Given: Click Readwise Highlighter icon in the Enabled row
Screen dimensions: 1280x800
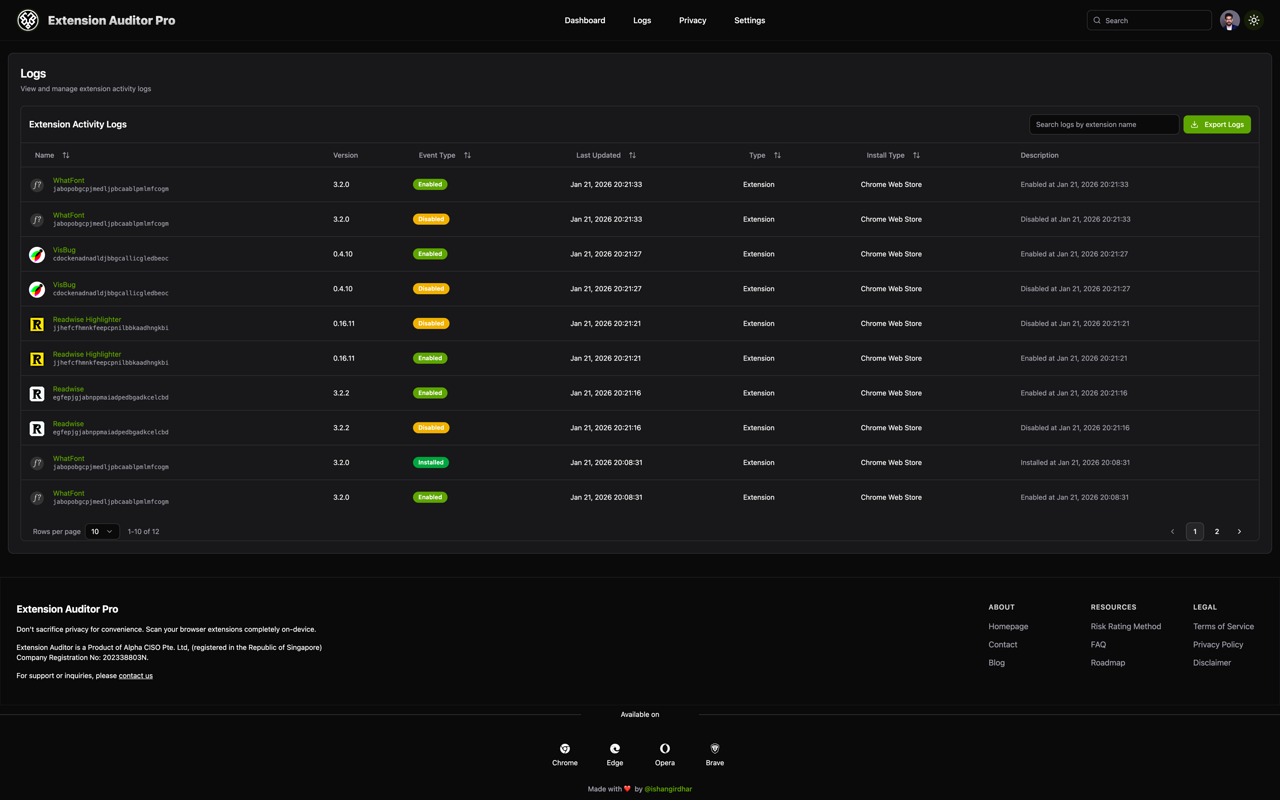Looking at the screenshot, I should point(37,358).
